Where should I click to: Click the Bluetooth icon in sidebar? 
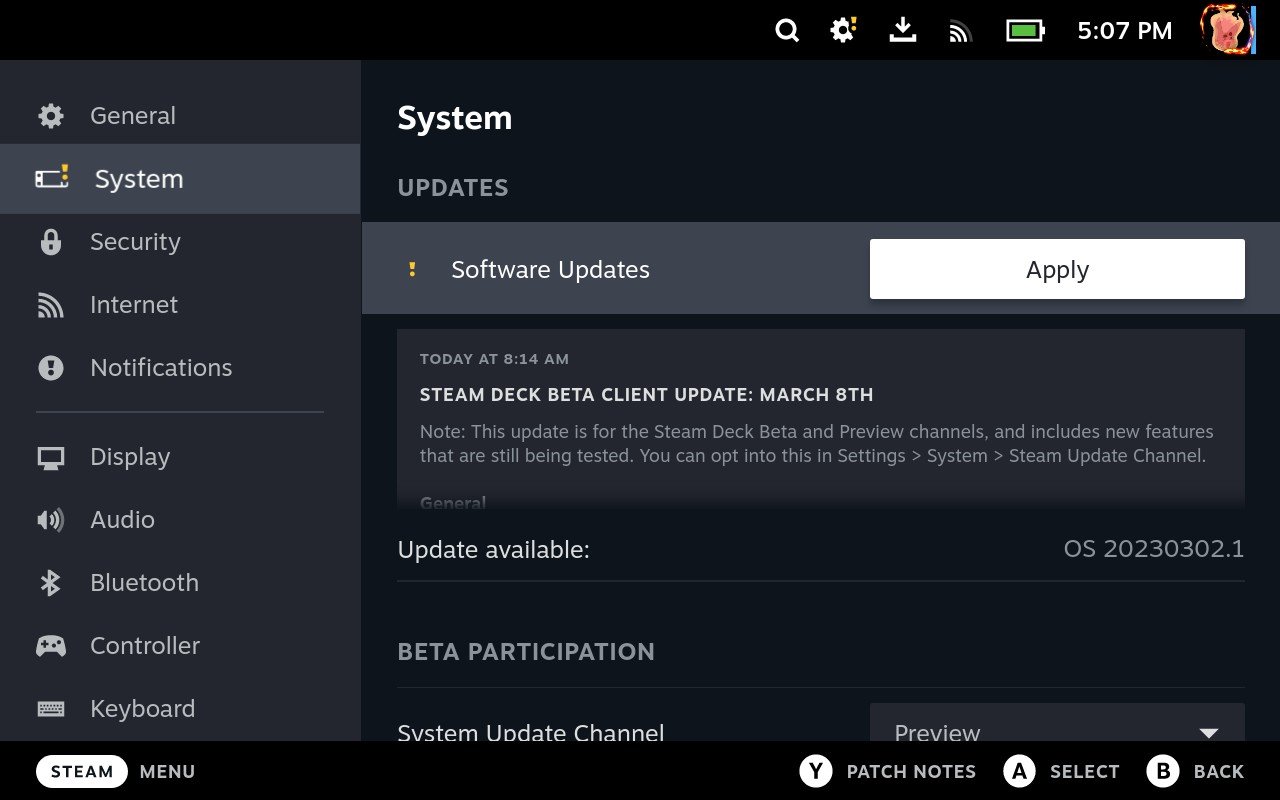tap(50, 583)
